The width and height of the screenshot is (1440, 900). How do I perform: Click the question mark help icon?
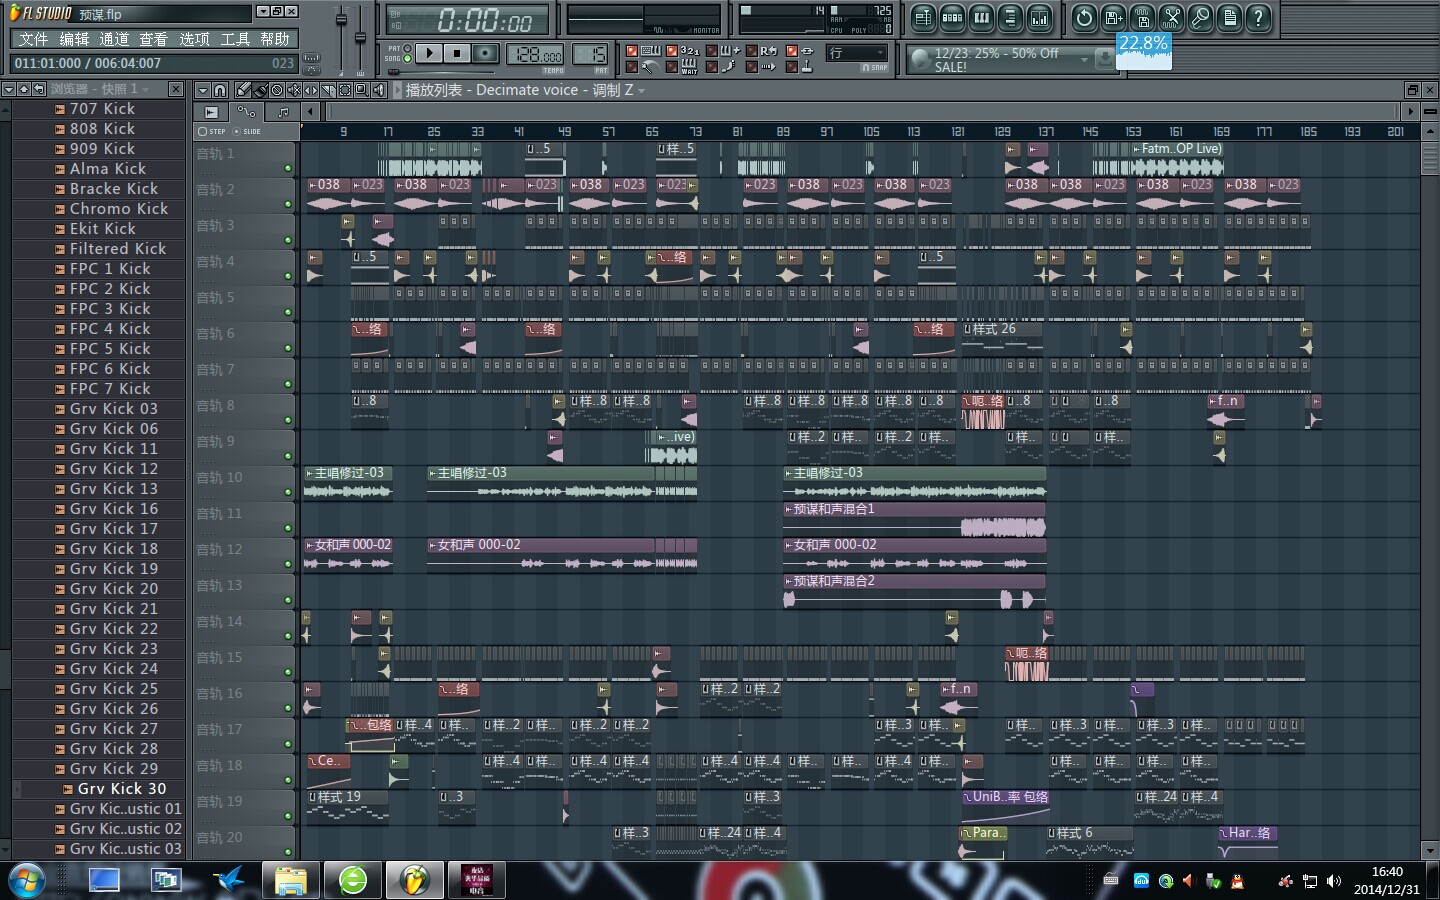[x=1259, y=18]
